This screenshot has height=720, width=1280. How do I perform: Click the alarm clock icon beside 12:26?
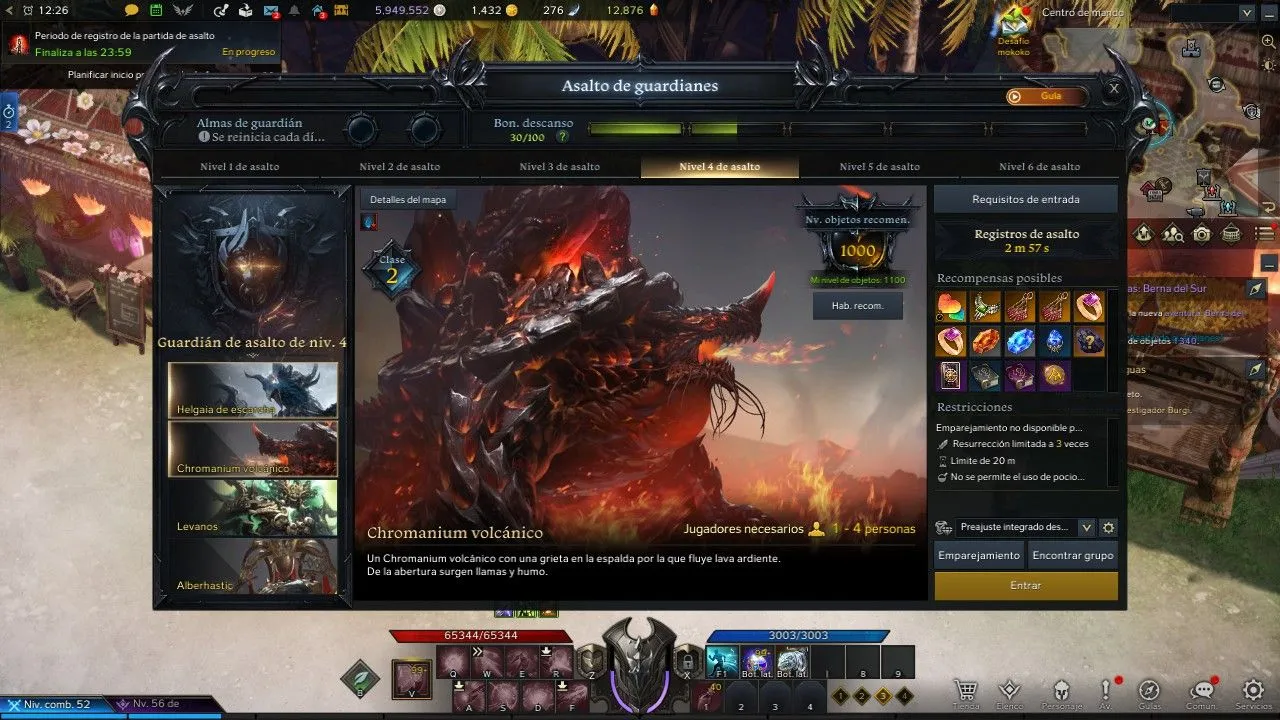[x=27, y=10]
